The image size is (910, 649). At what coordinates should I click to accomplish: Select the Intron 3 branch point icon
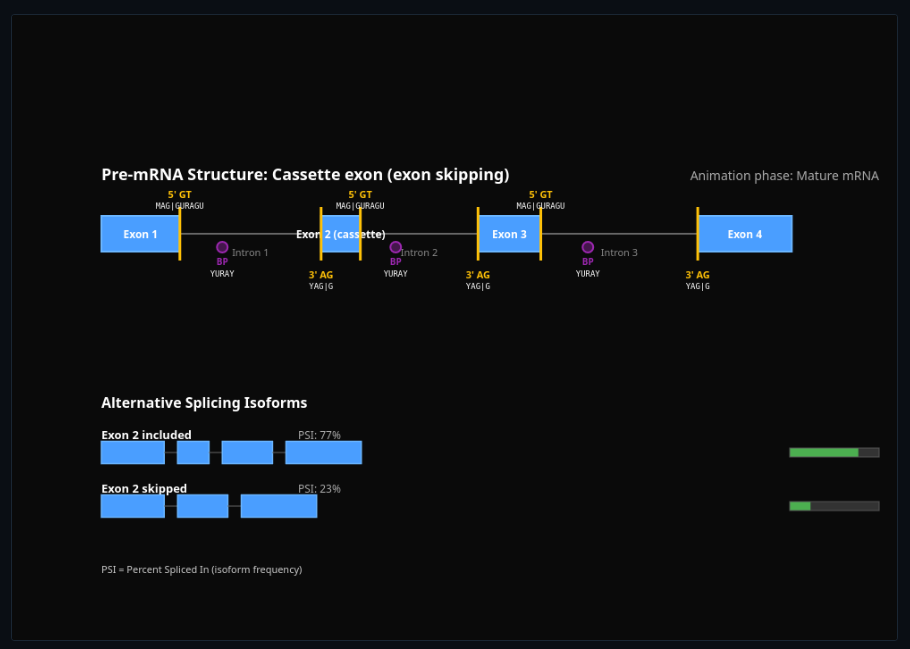[587, 248]
